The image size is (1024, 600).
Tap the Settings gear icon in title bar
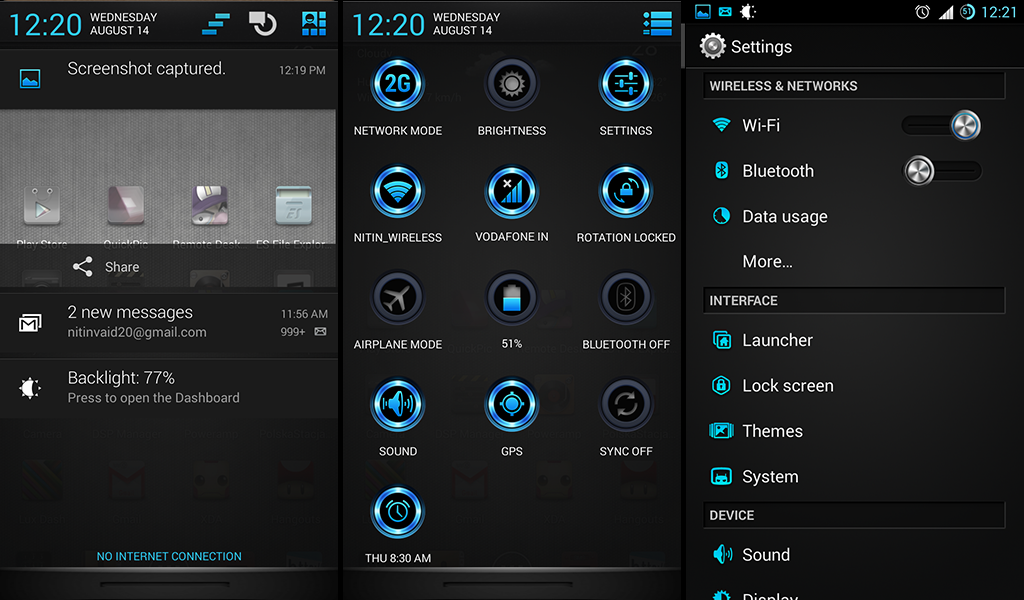(x=712, y=46)
